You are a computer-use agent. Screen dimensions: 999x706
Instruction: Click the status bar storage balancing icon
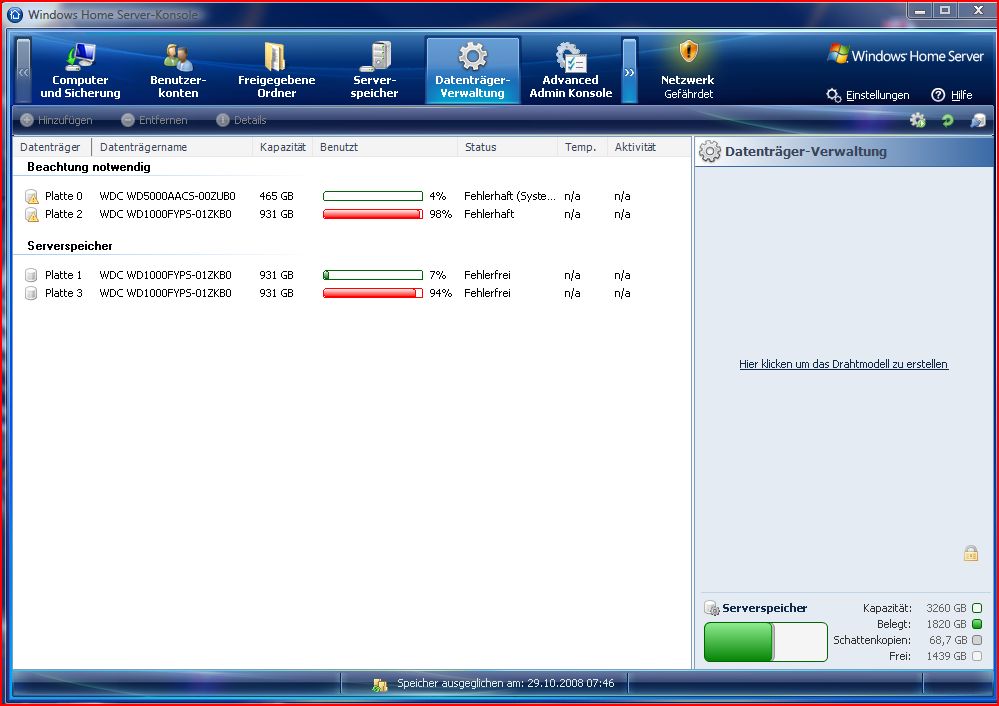(x=380, y=684)
